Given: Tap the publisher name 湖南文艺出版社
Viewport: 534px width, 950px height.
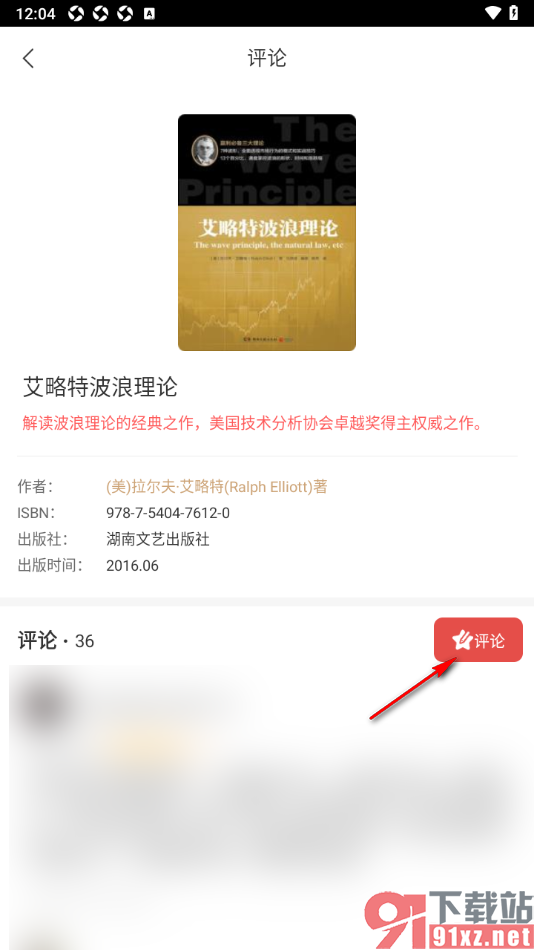Looking at the screenshot, I should tap(158, 539).
